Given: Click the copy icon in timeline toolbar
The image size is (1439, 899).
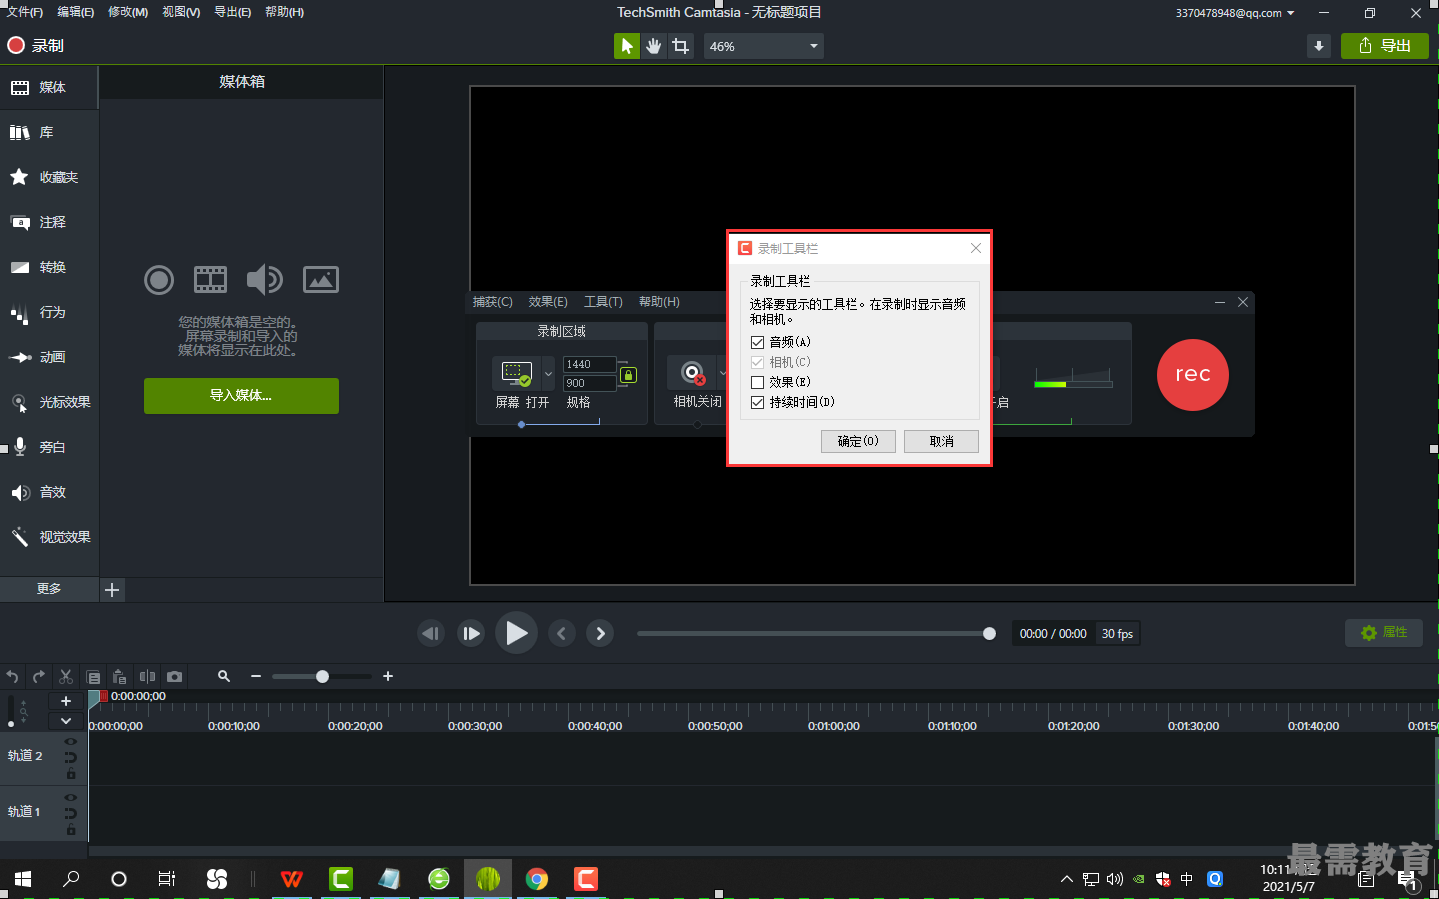Looking at the screenshot, I should click(x=93, y=677).
